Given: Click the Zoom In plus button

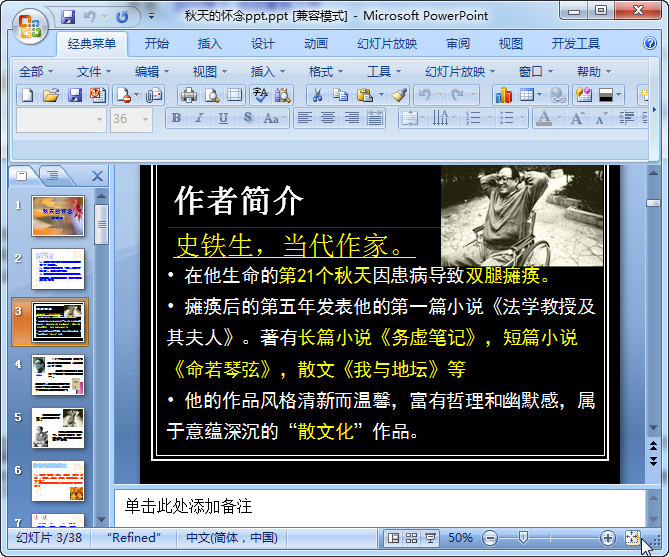Looking at the screenshot, I should 608,538.
